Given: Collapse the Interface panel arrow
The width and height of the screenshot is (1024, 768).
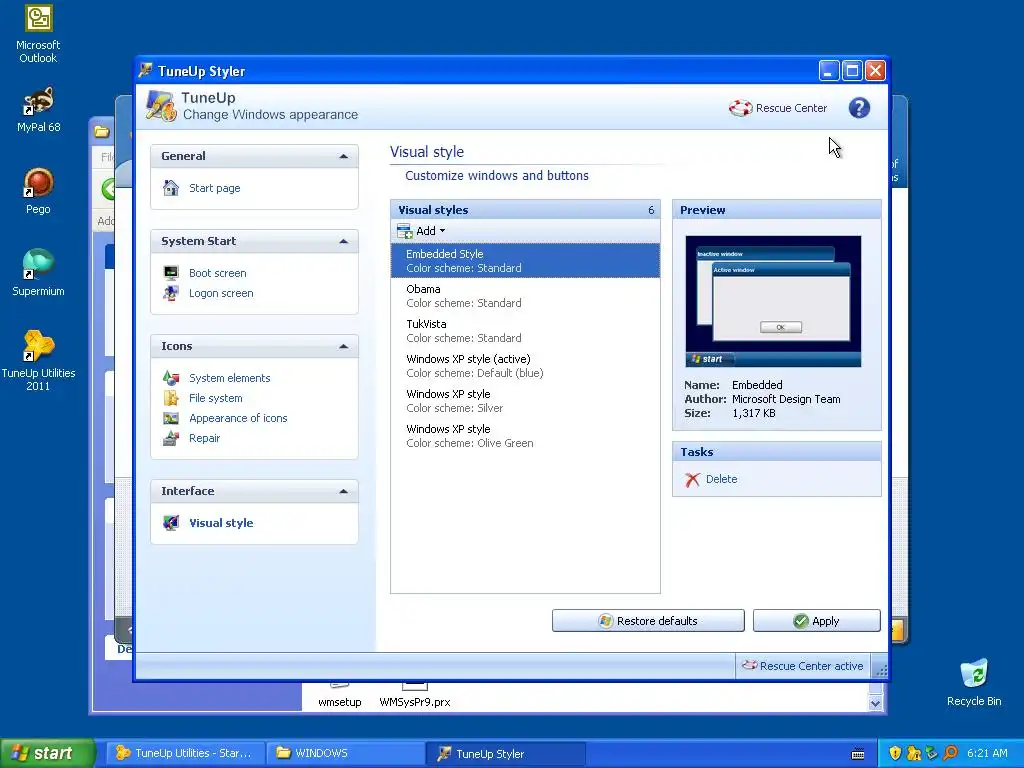Looking at the screenshot, I should 344,491.
